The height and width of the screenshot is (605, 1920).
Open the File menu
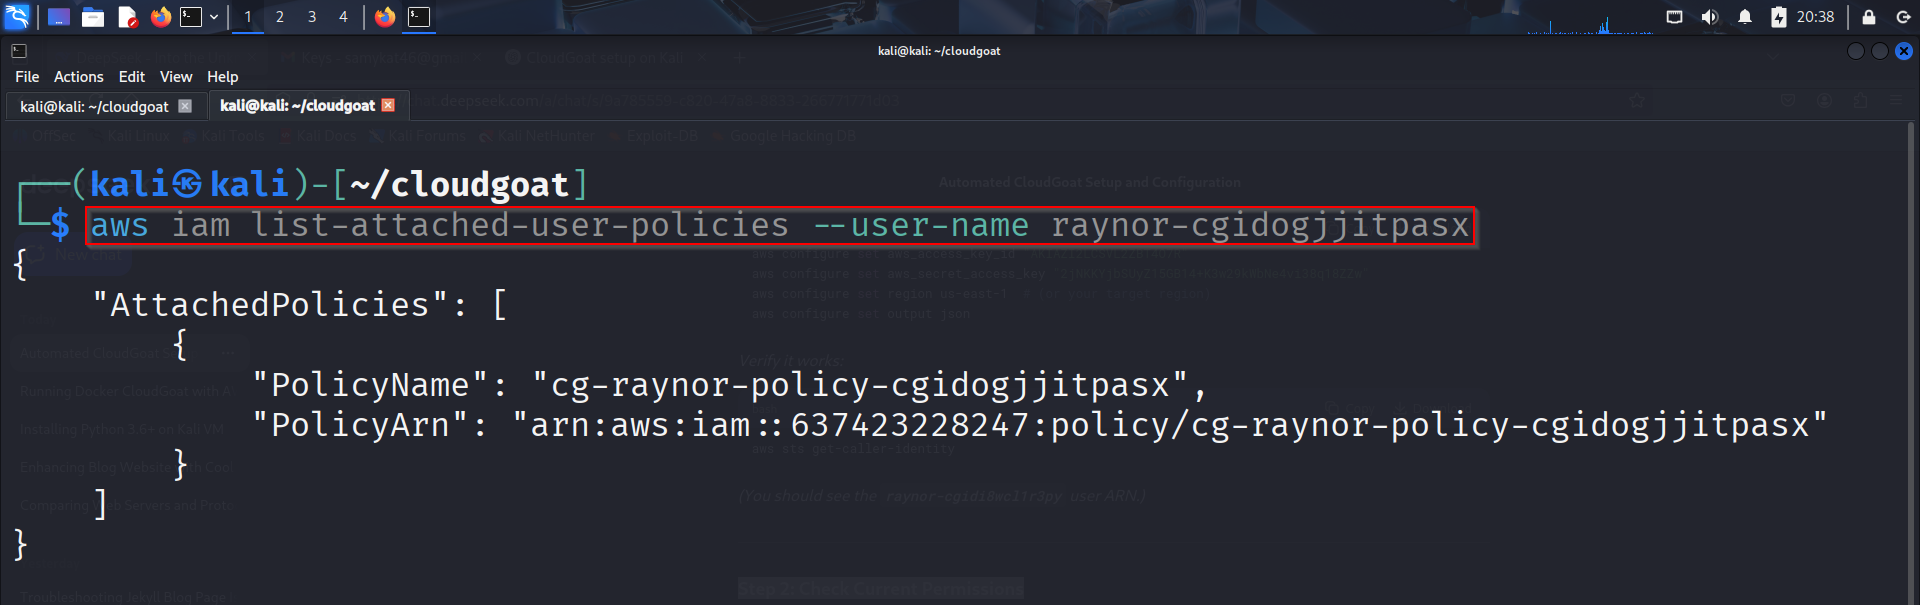click(27, 77)
